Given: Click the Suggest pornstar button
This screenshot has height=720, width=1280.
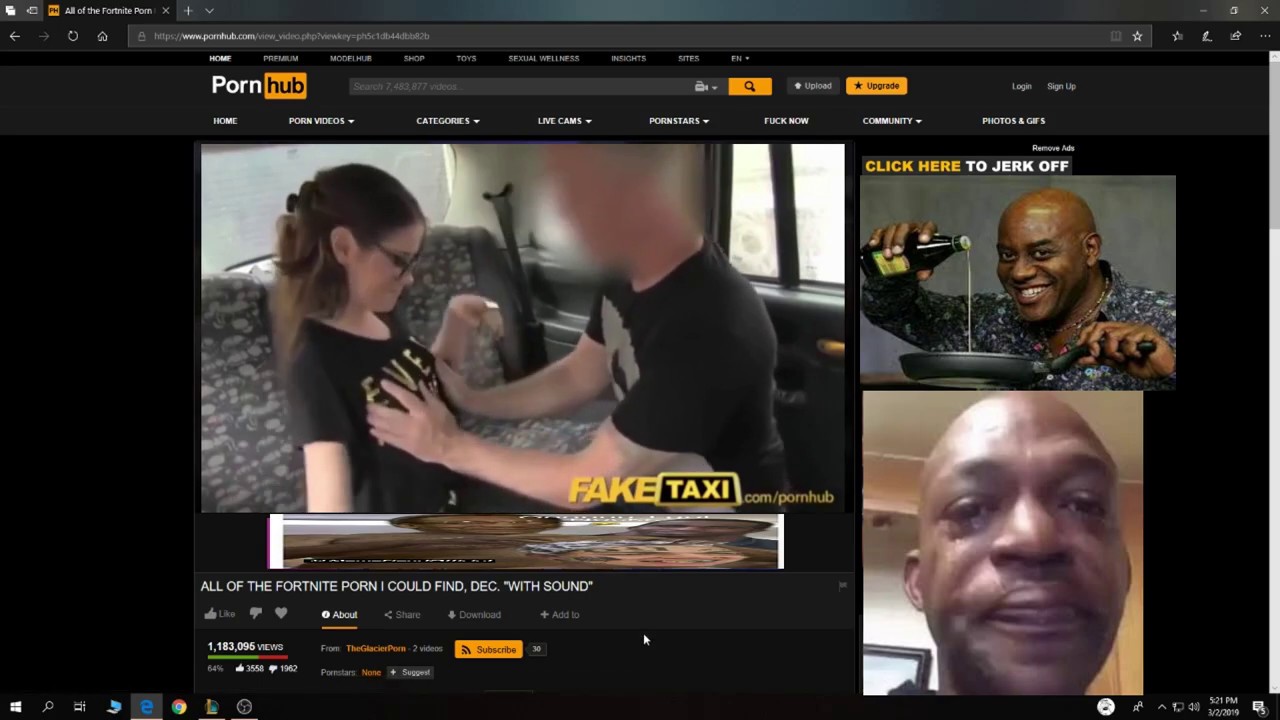Looking at the screenshot, I should [x=410, y=672].
